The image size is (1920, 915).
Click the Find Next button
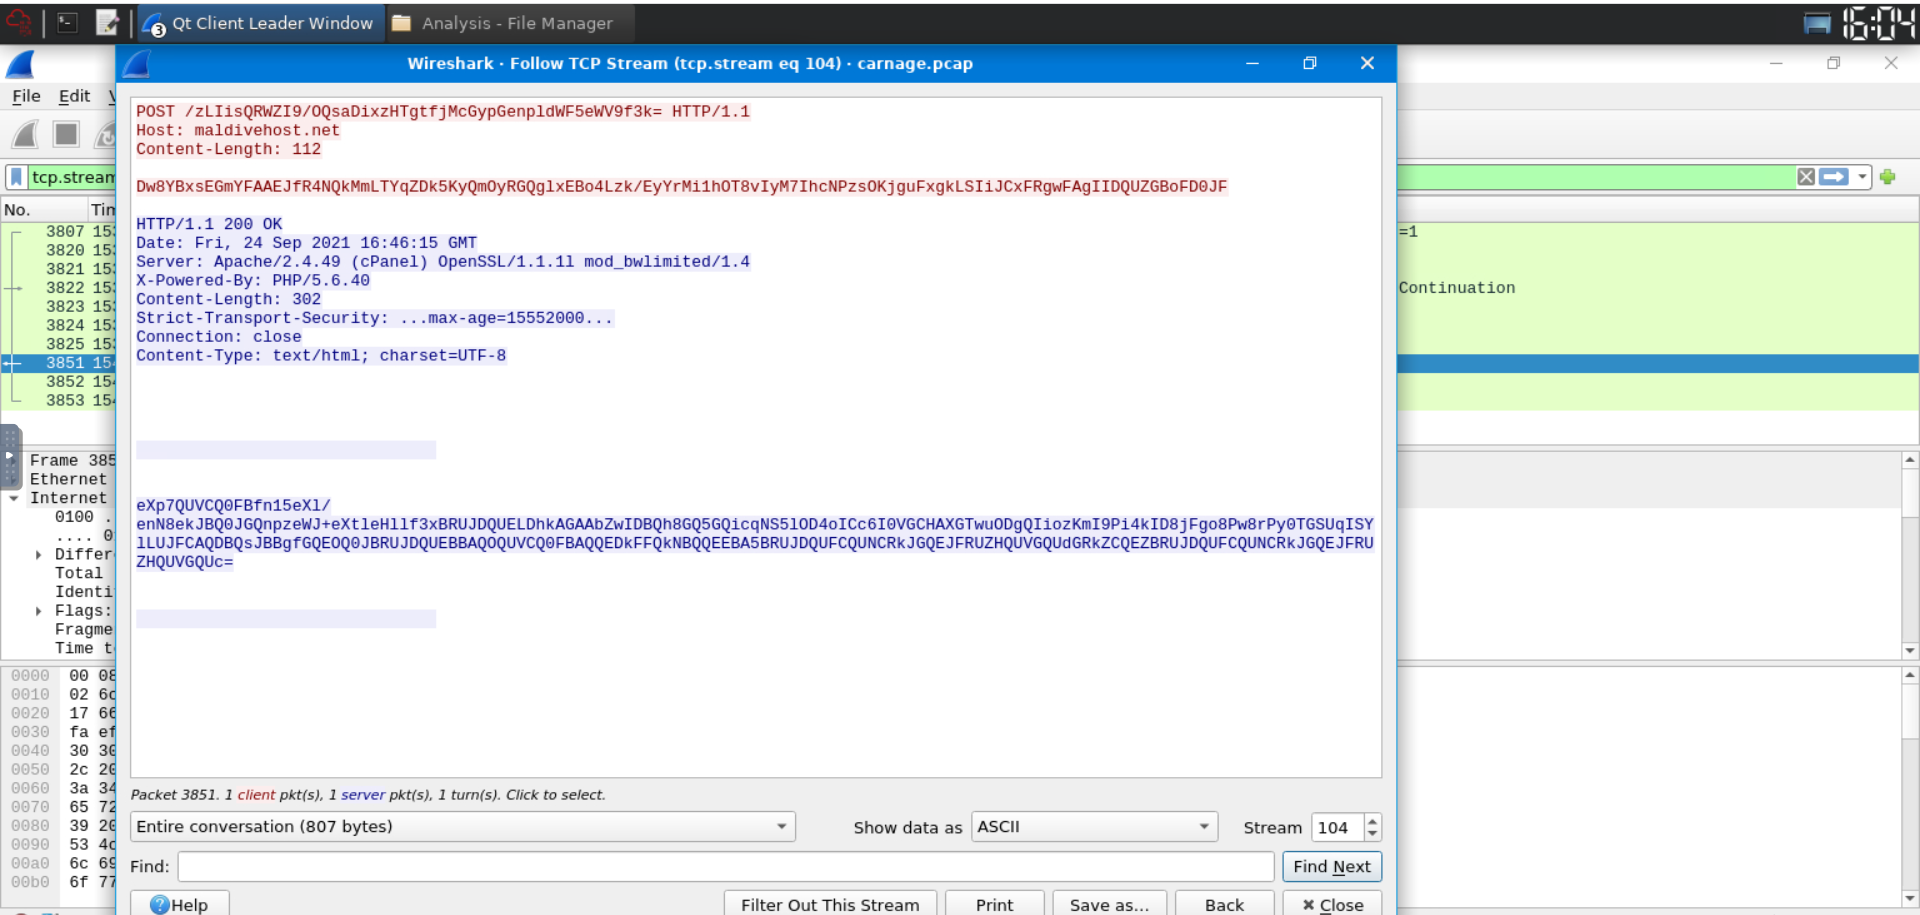[x=1332, y=866]
